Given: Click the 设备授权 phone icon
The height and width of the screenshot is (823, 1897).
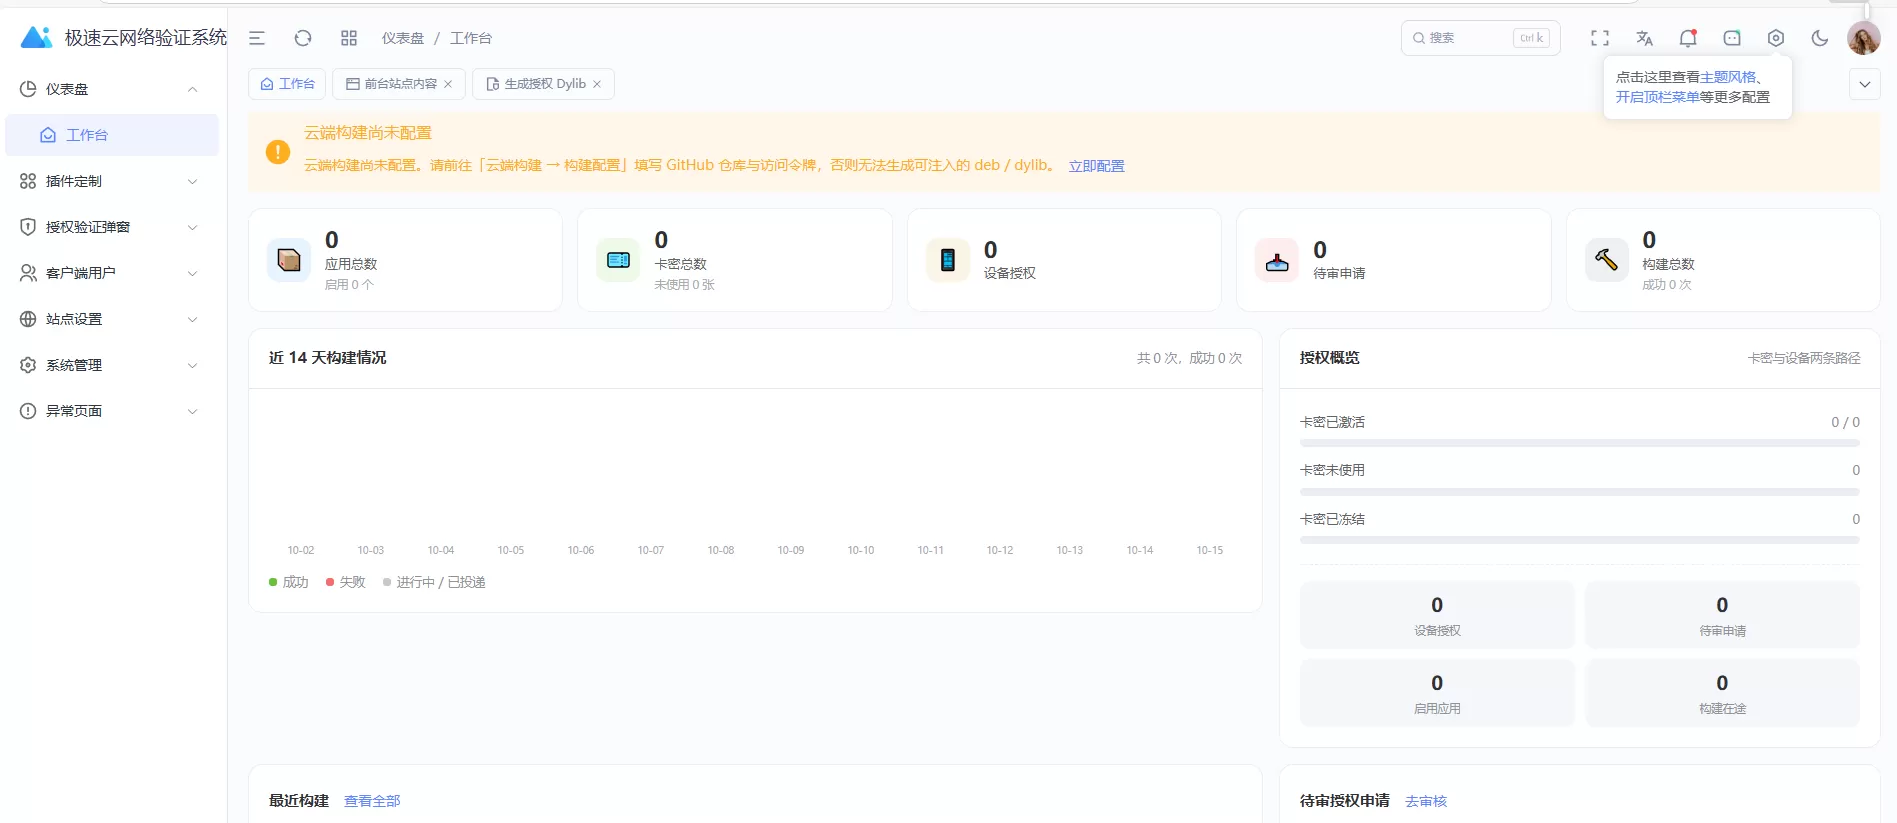Looking at the screenshot, I should pyautogui.click(x=948, y=260).
